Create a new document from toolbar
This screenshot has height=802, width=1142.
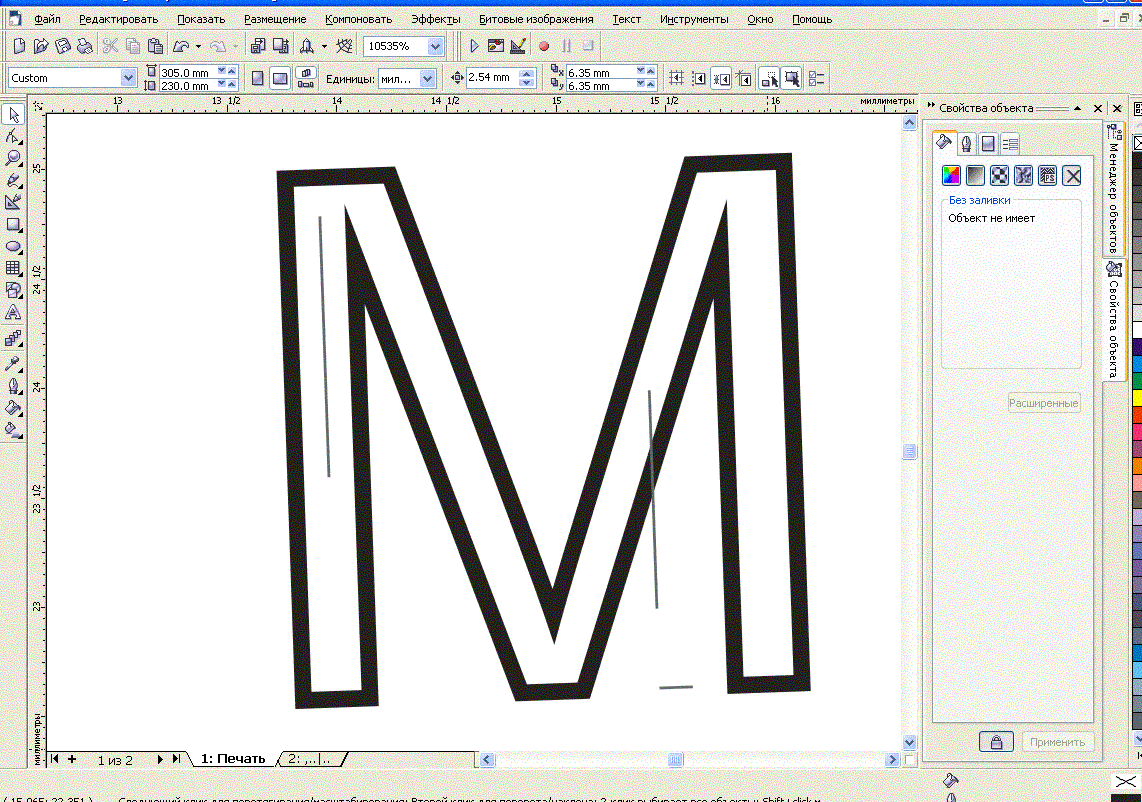click(20, 46)
